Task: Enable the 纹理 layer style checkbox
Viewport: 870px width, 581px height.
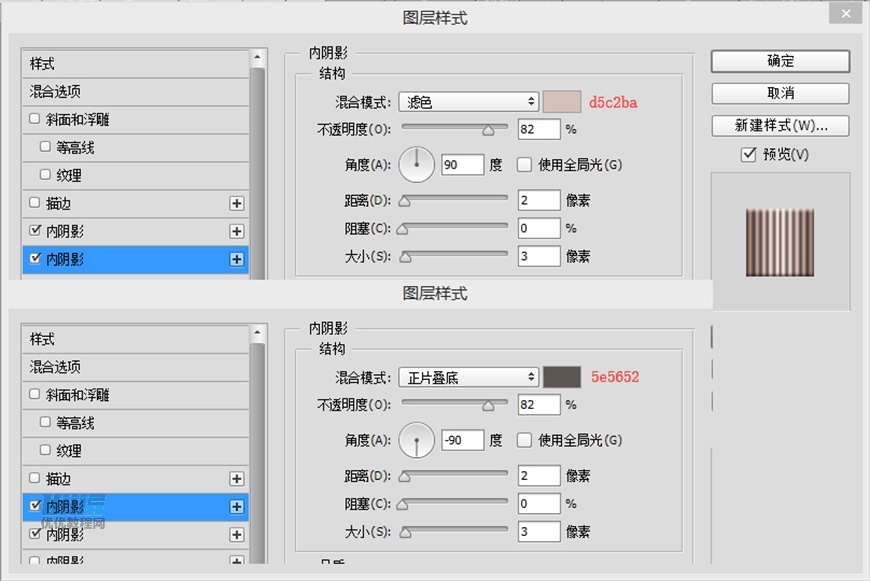Action: (45, 174)
